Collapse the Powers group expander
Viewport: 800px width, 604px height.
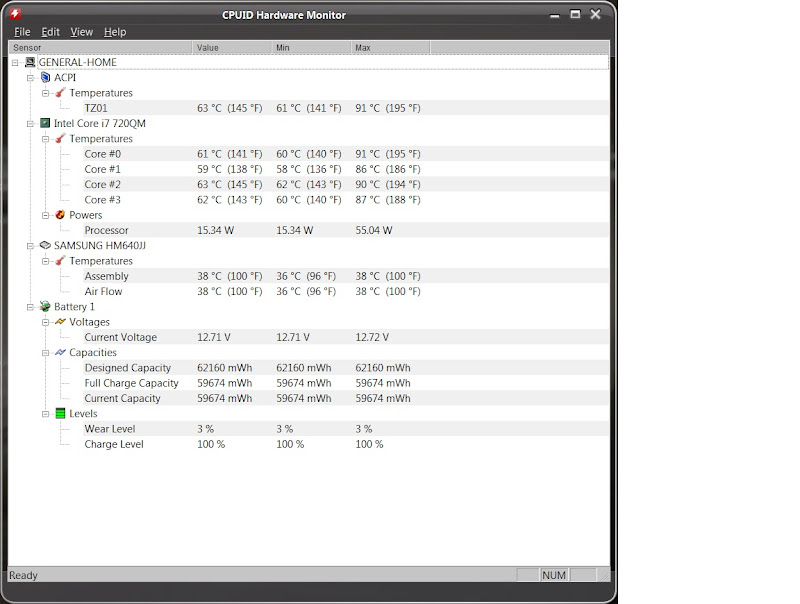tap(45, 215)
